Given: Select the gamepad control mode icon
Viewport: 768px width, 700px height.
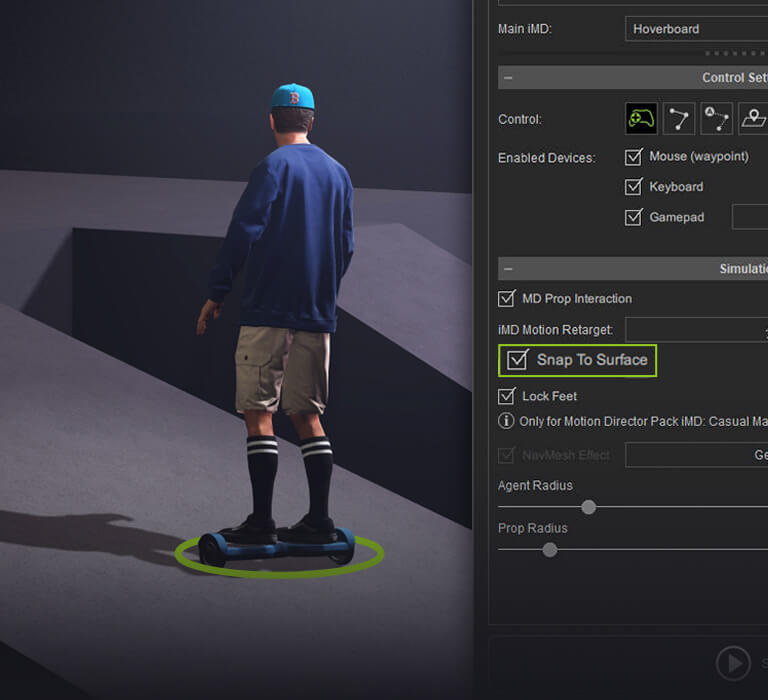Looking at the screenshot, I should tap(641, 119).
